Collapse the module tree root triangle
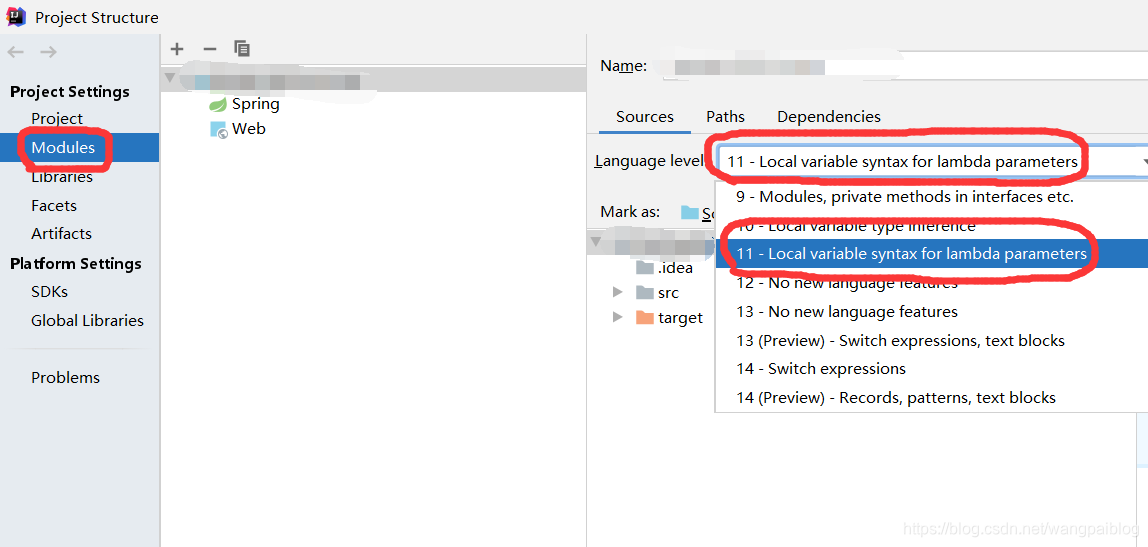This screenshot has width=1148, height=547. pos(170,77)
